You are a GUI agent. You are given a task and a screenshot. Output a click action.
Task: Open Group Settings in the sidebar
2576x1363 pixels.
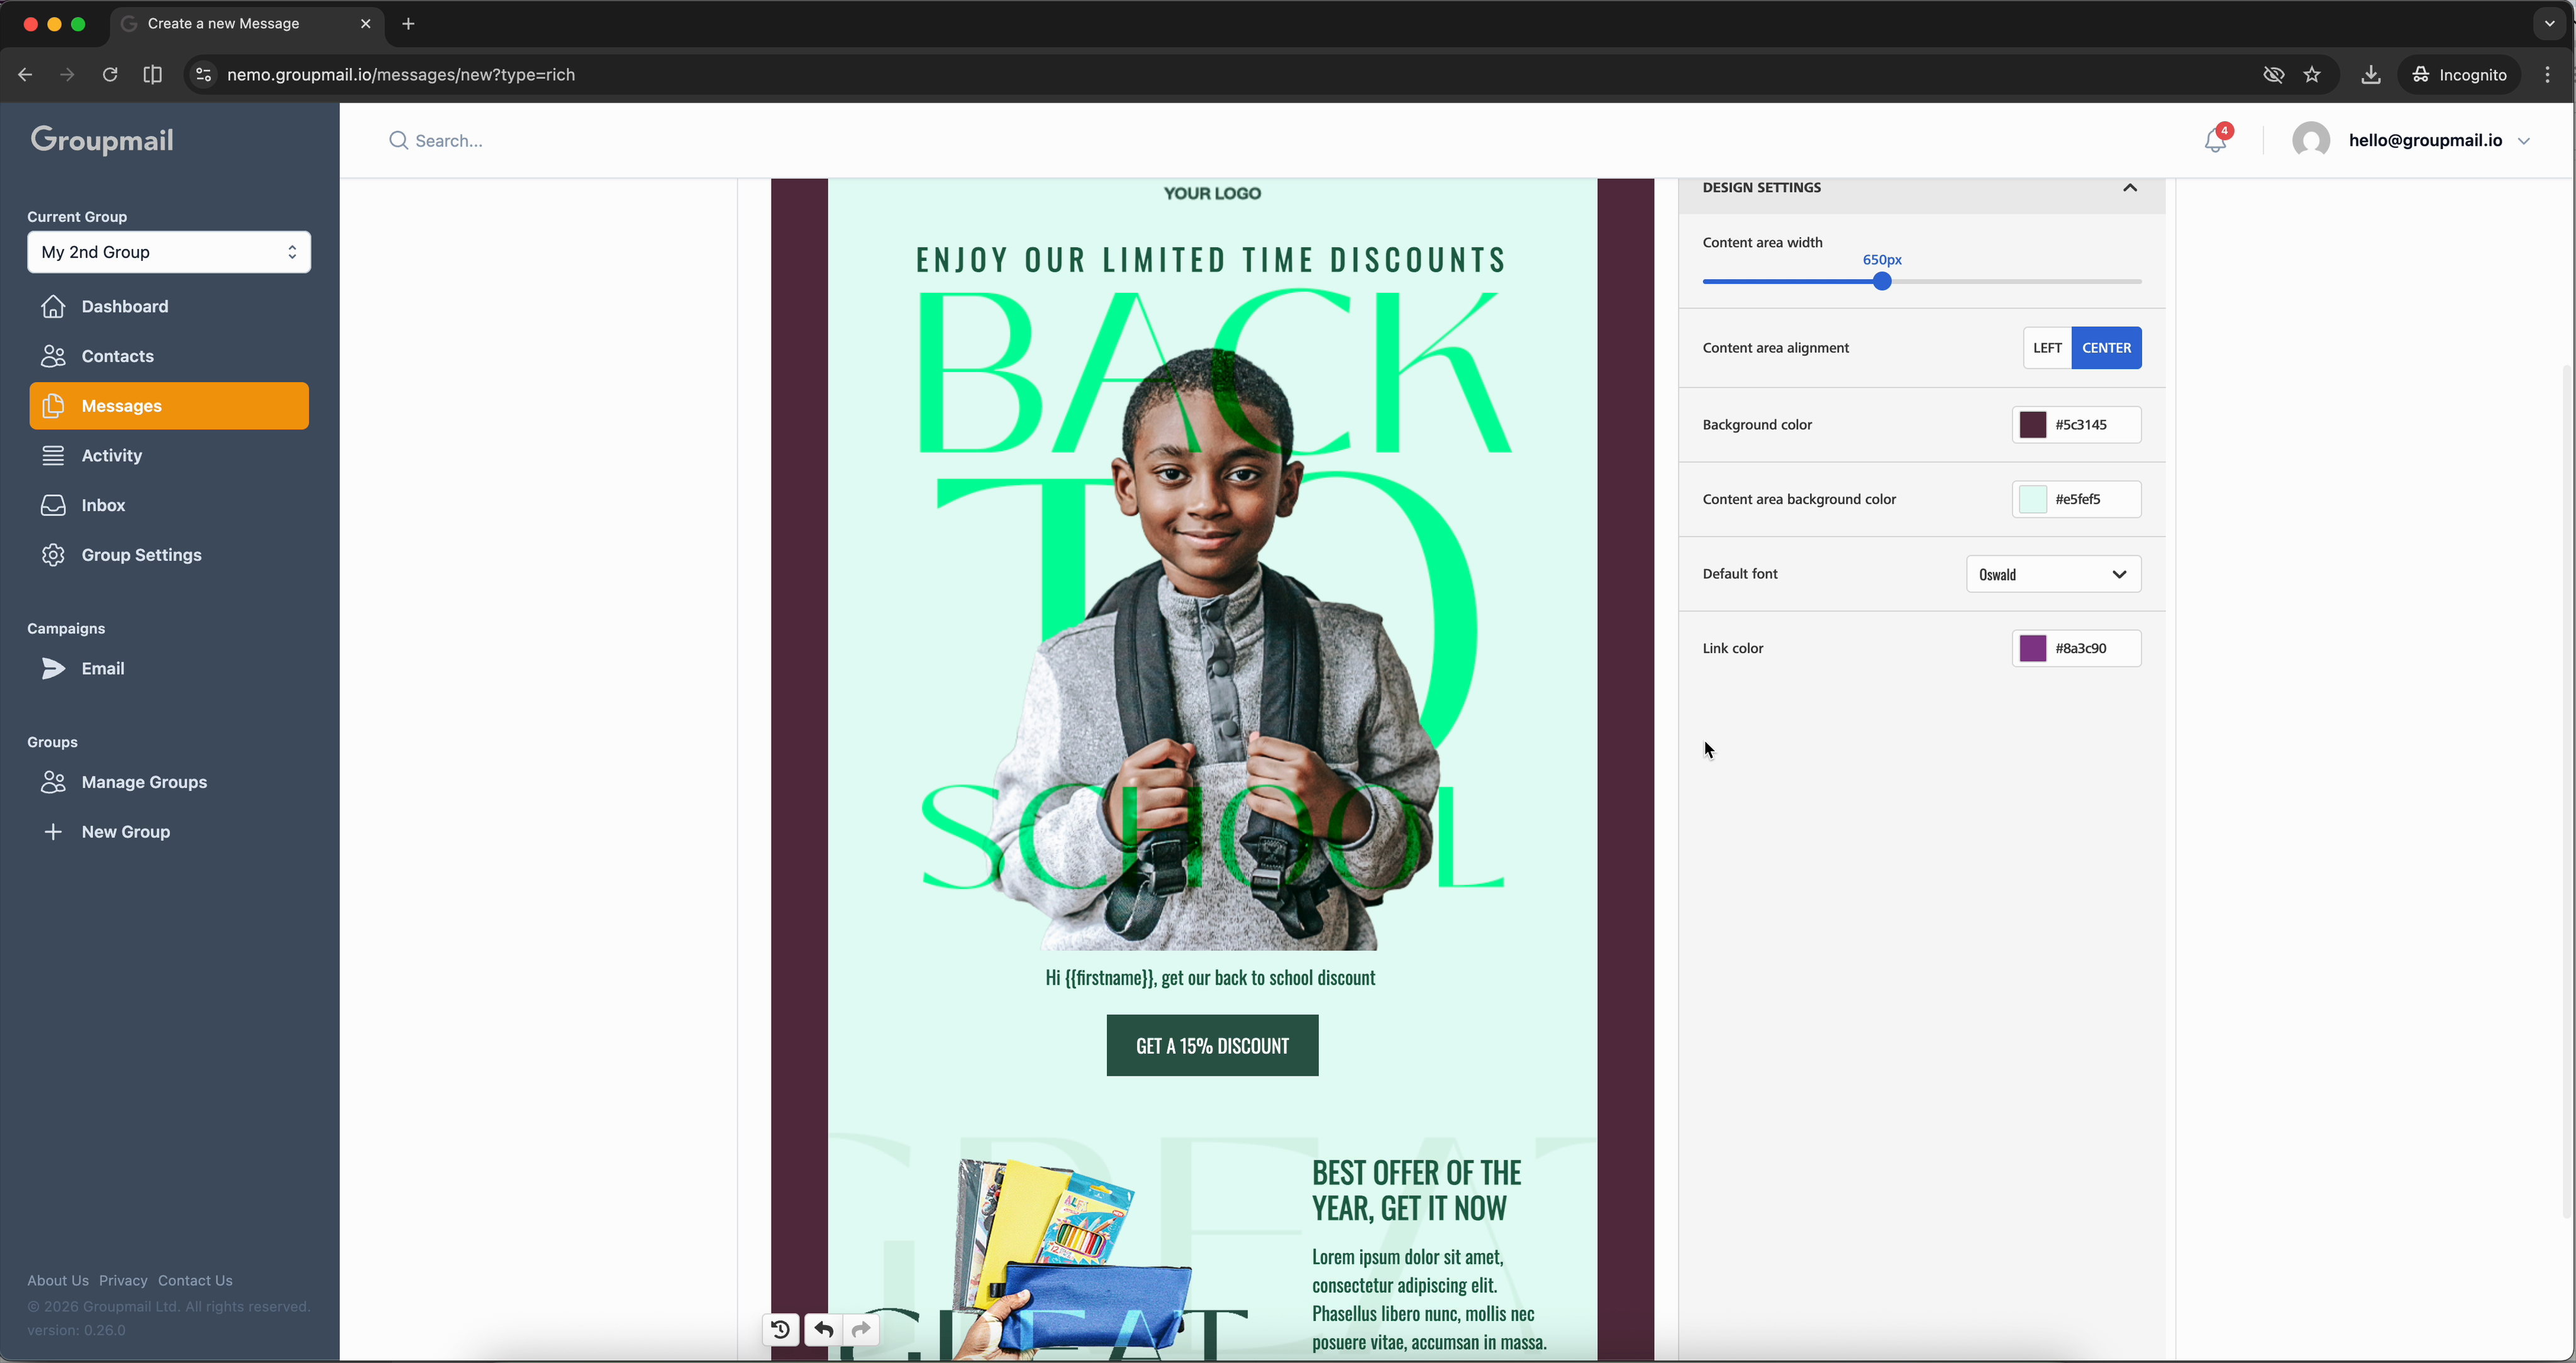(141, 555)
